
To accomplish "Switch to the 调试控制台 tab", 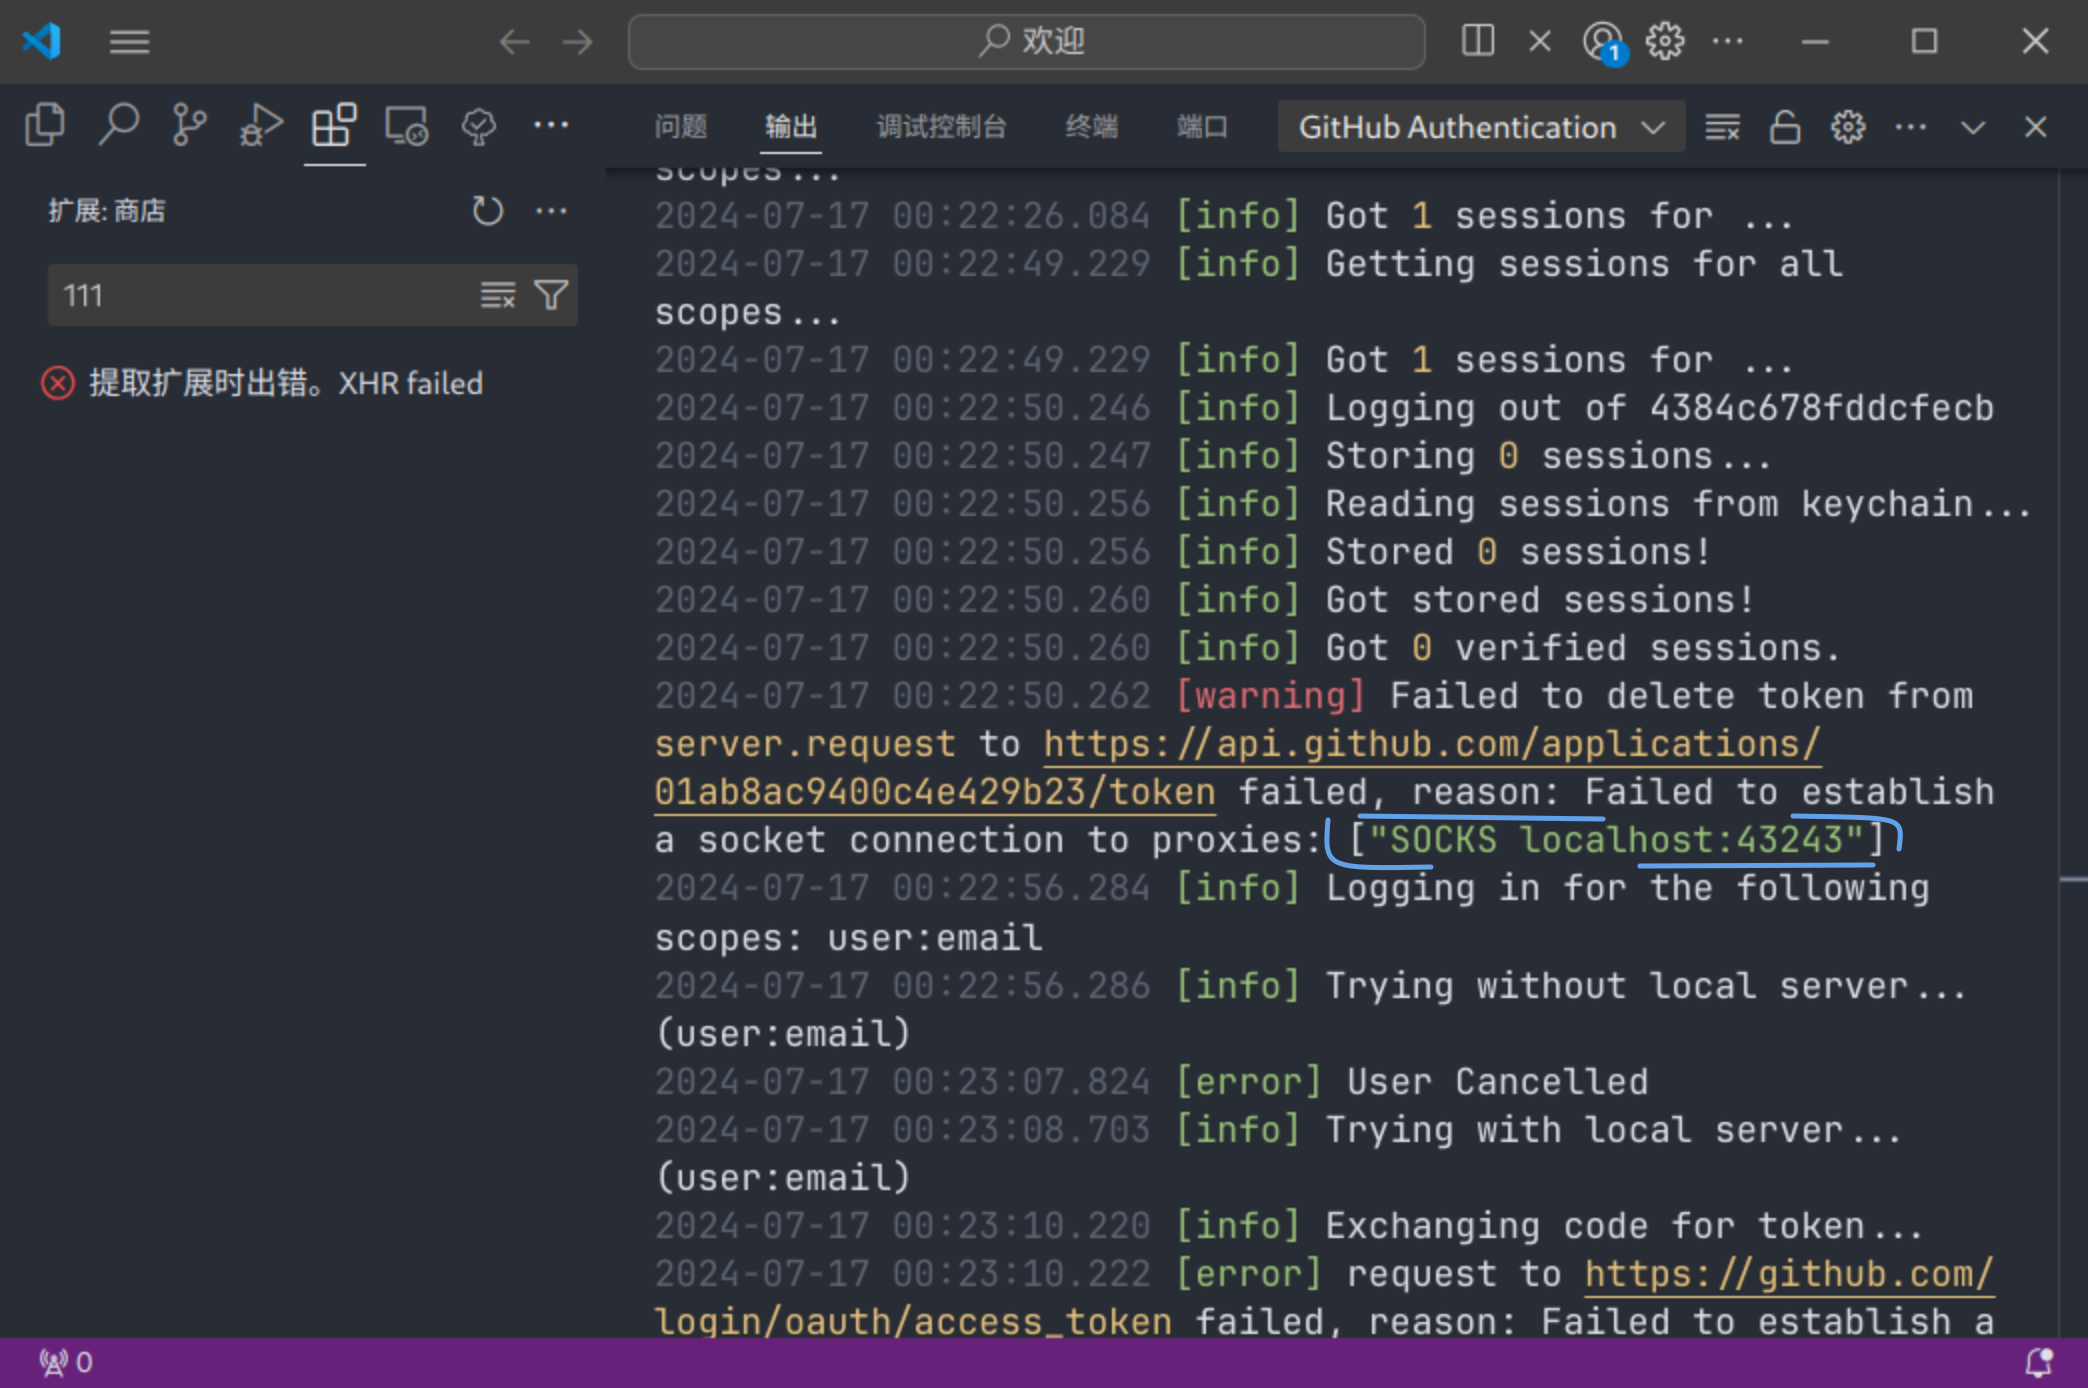I will point(942,127).
